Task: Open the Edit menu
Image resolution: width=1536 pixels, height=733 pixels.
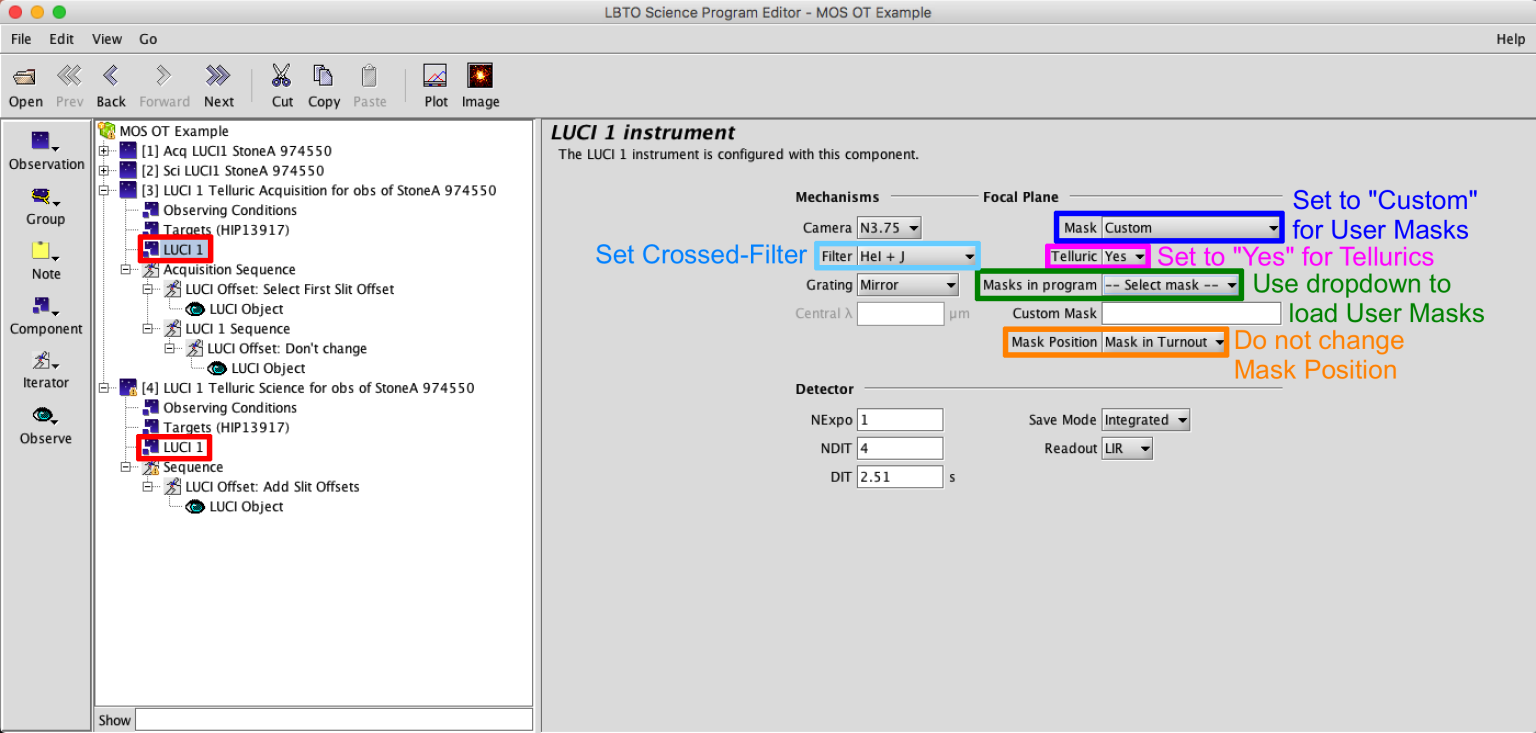Action: click(62, 39)
